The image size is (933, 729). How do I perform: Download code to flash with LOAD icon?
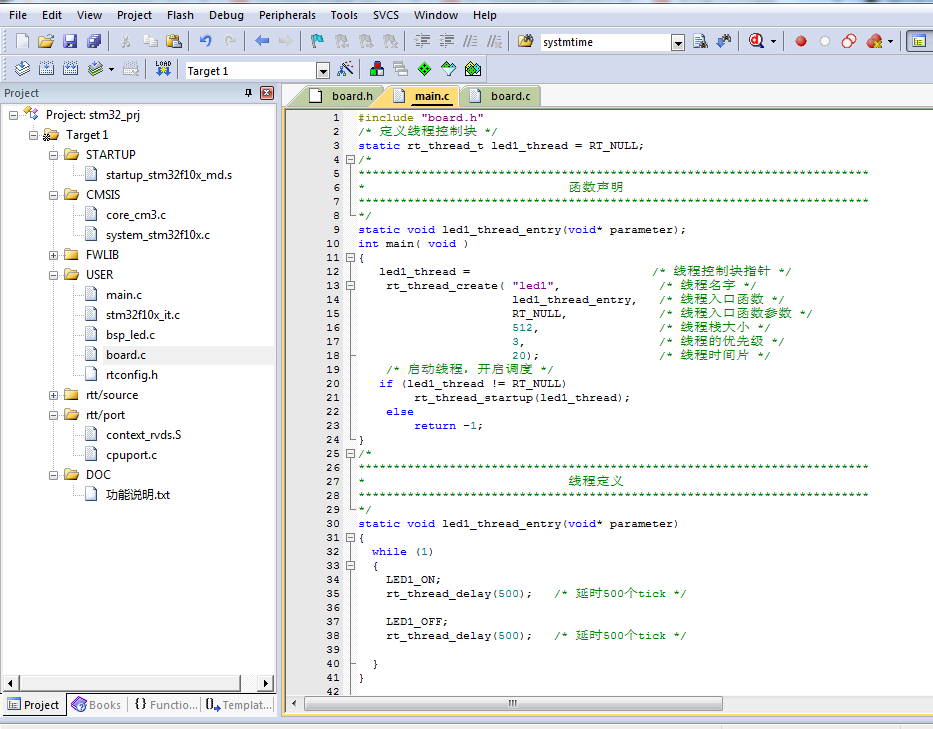click(163, 69)
